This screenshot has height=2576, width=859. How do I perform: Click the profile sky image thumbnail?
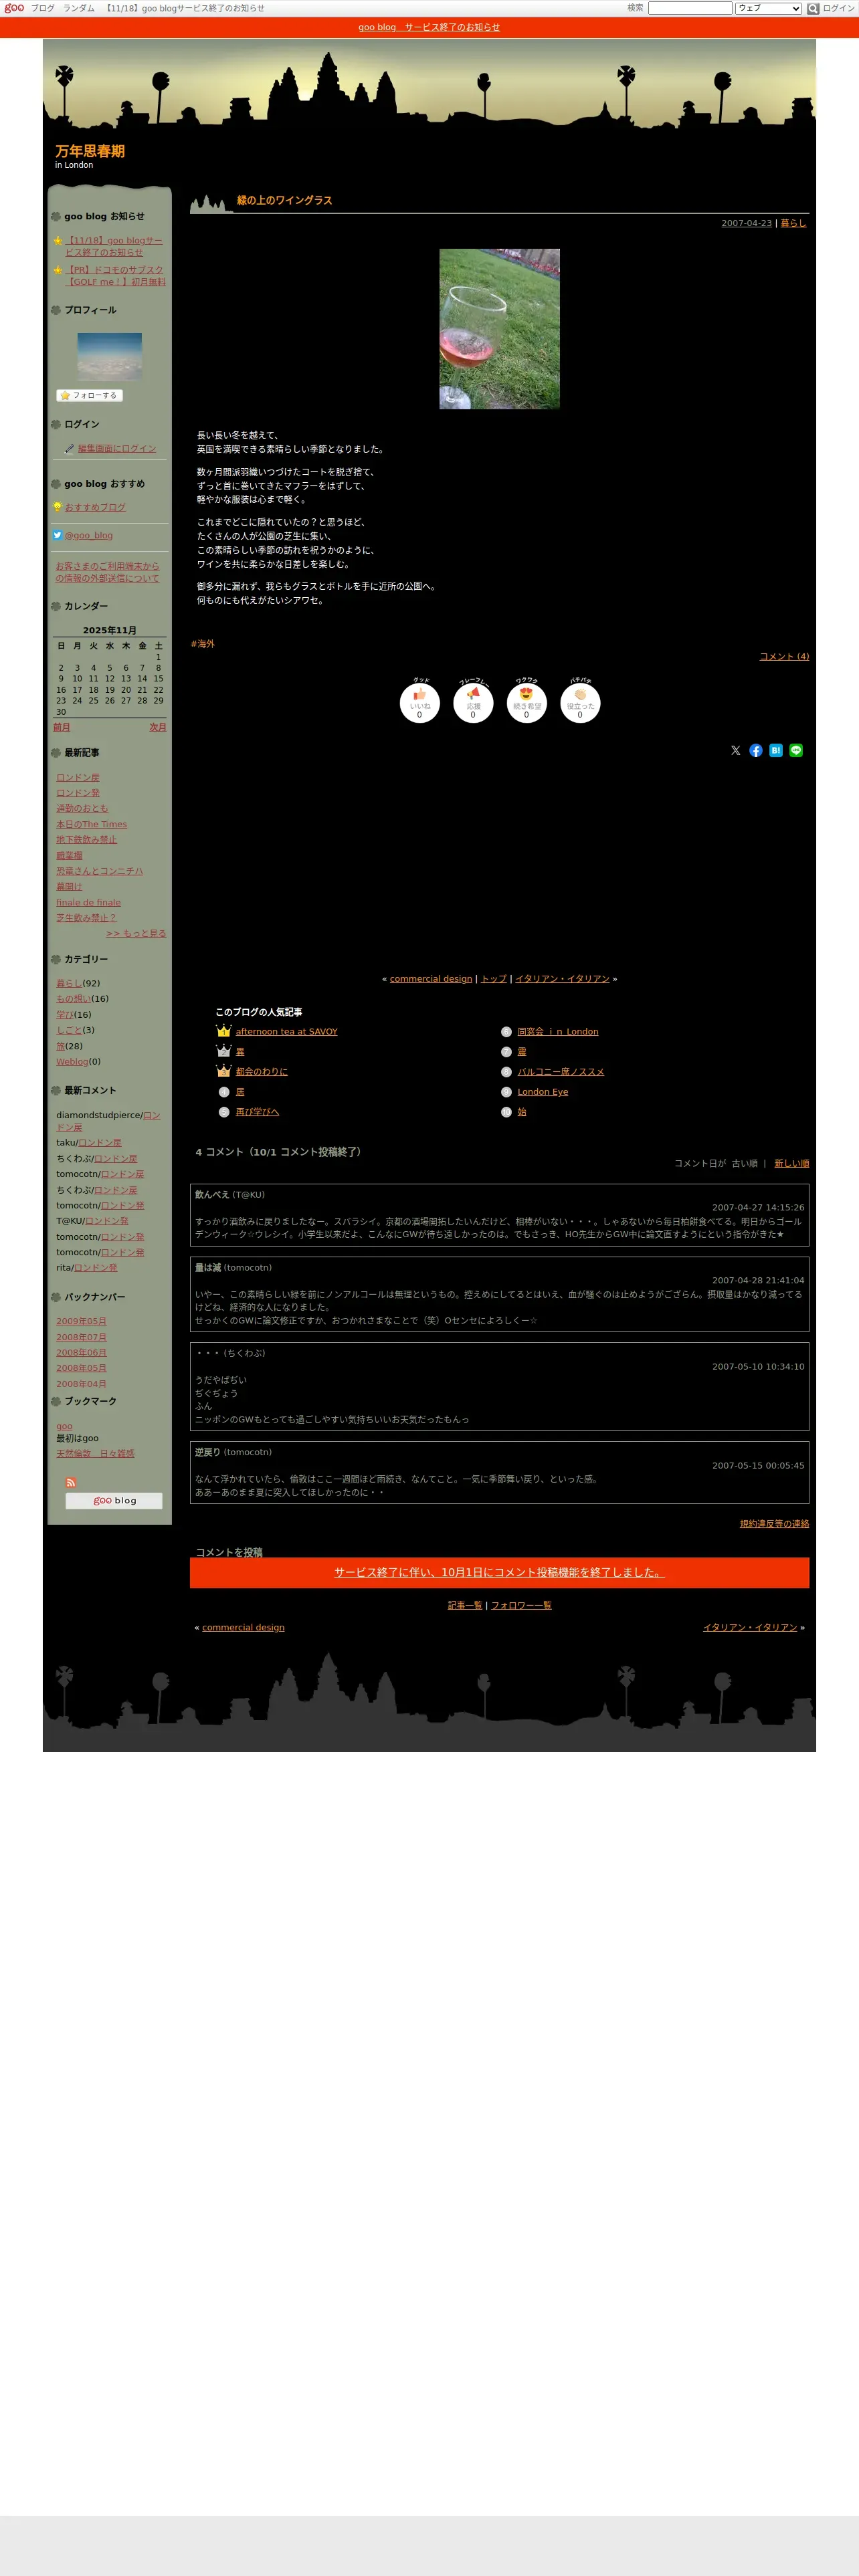click(x=110, y=356)
